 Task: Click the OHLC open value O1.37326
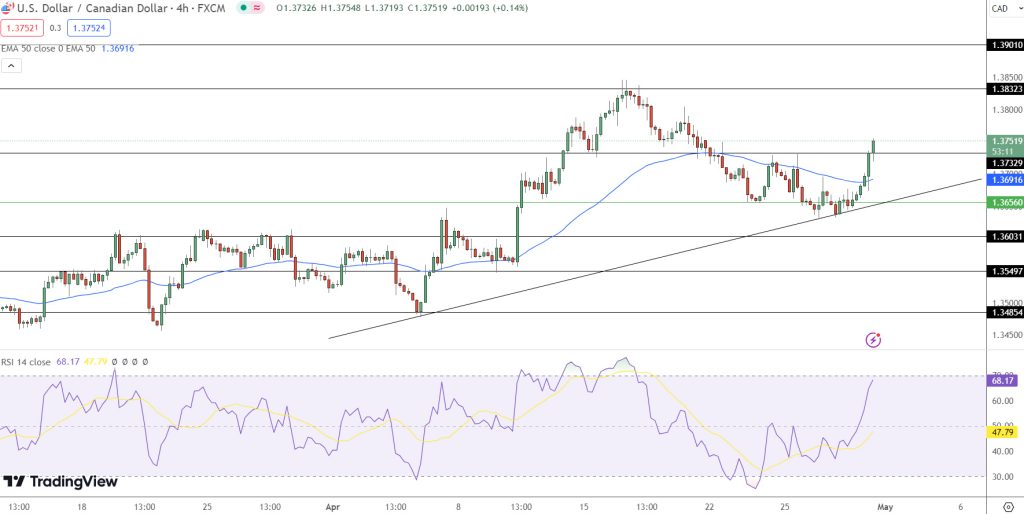(x=298, y=8)
